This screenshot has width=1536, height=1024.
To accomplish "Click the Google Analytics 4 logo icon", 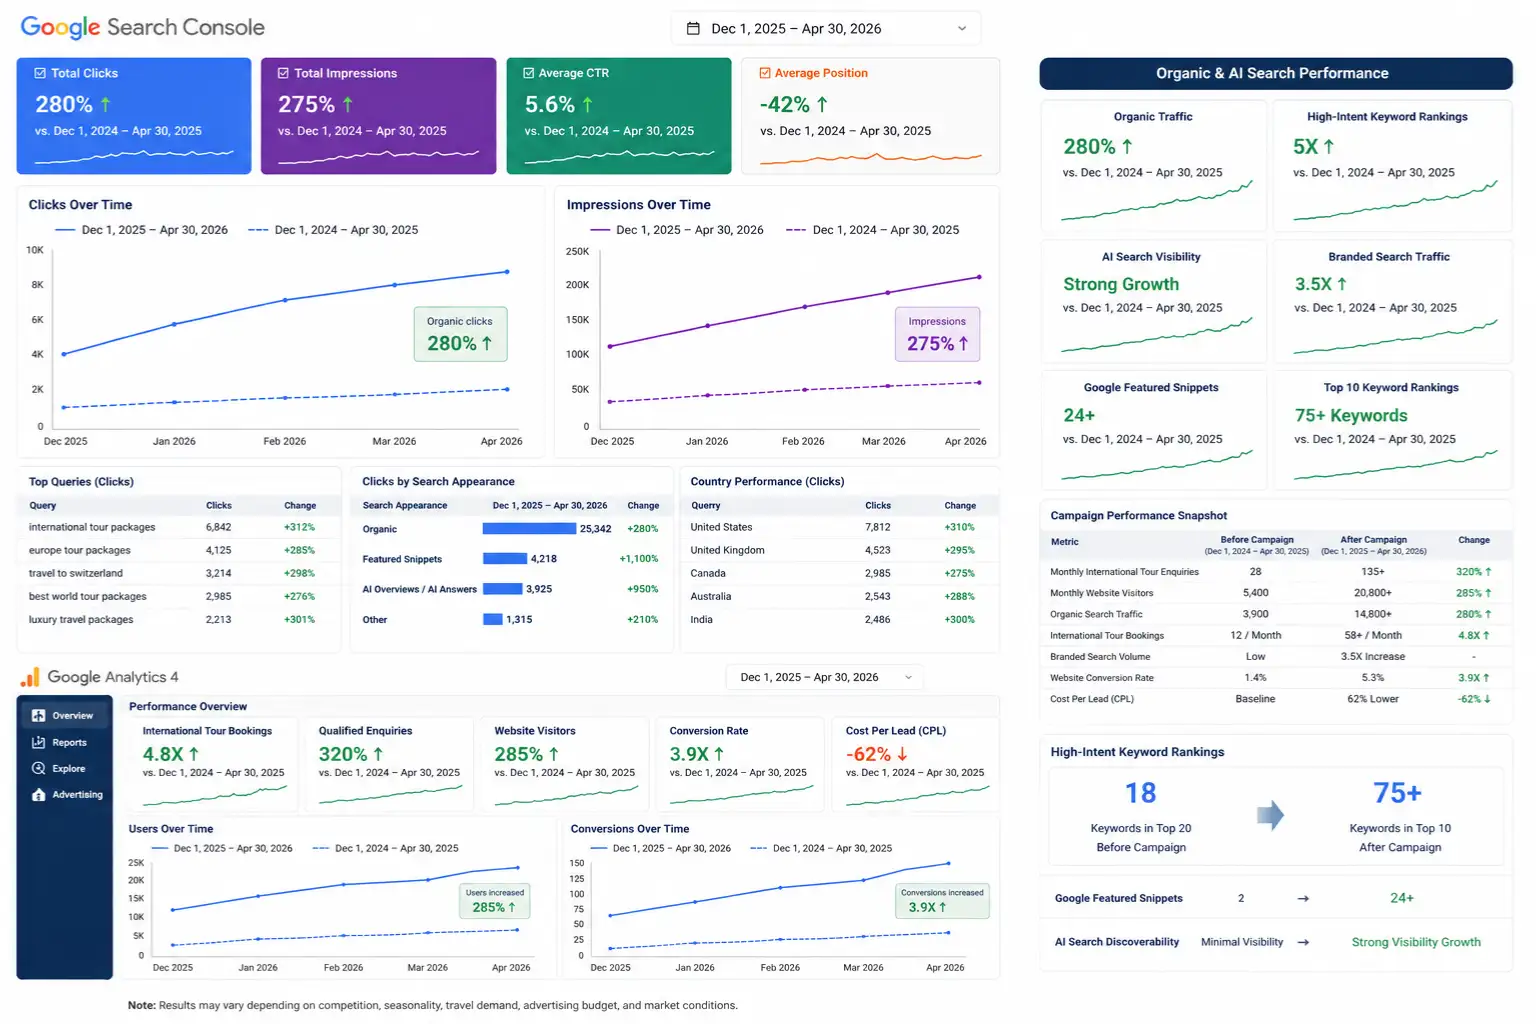I will [x=30, y=677].
